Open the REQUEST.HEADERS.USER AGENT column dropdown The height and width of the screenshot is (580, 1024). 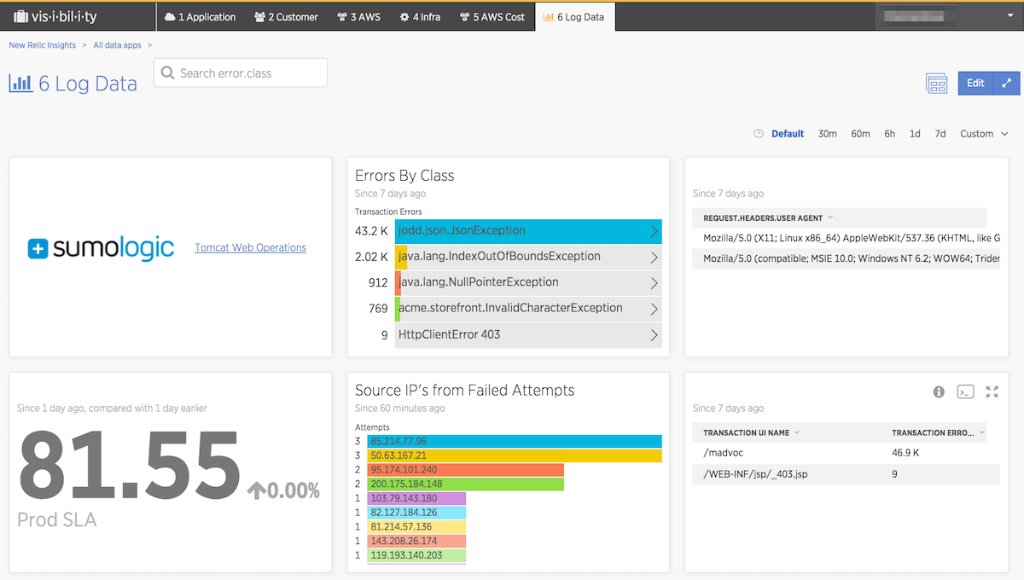830,218
